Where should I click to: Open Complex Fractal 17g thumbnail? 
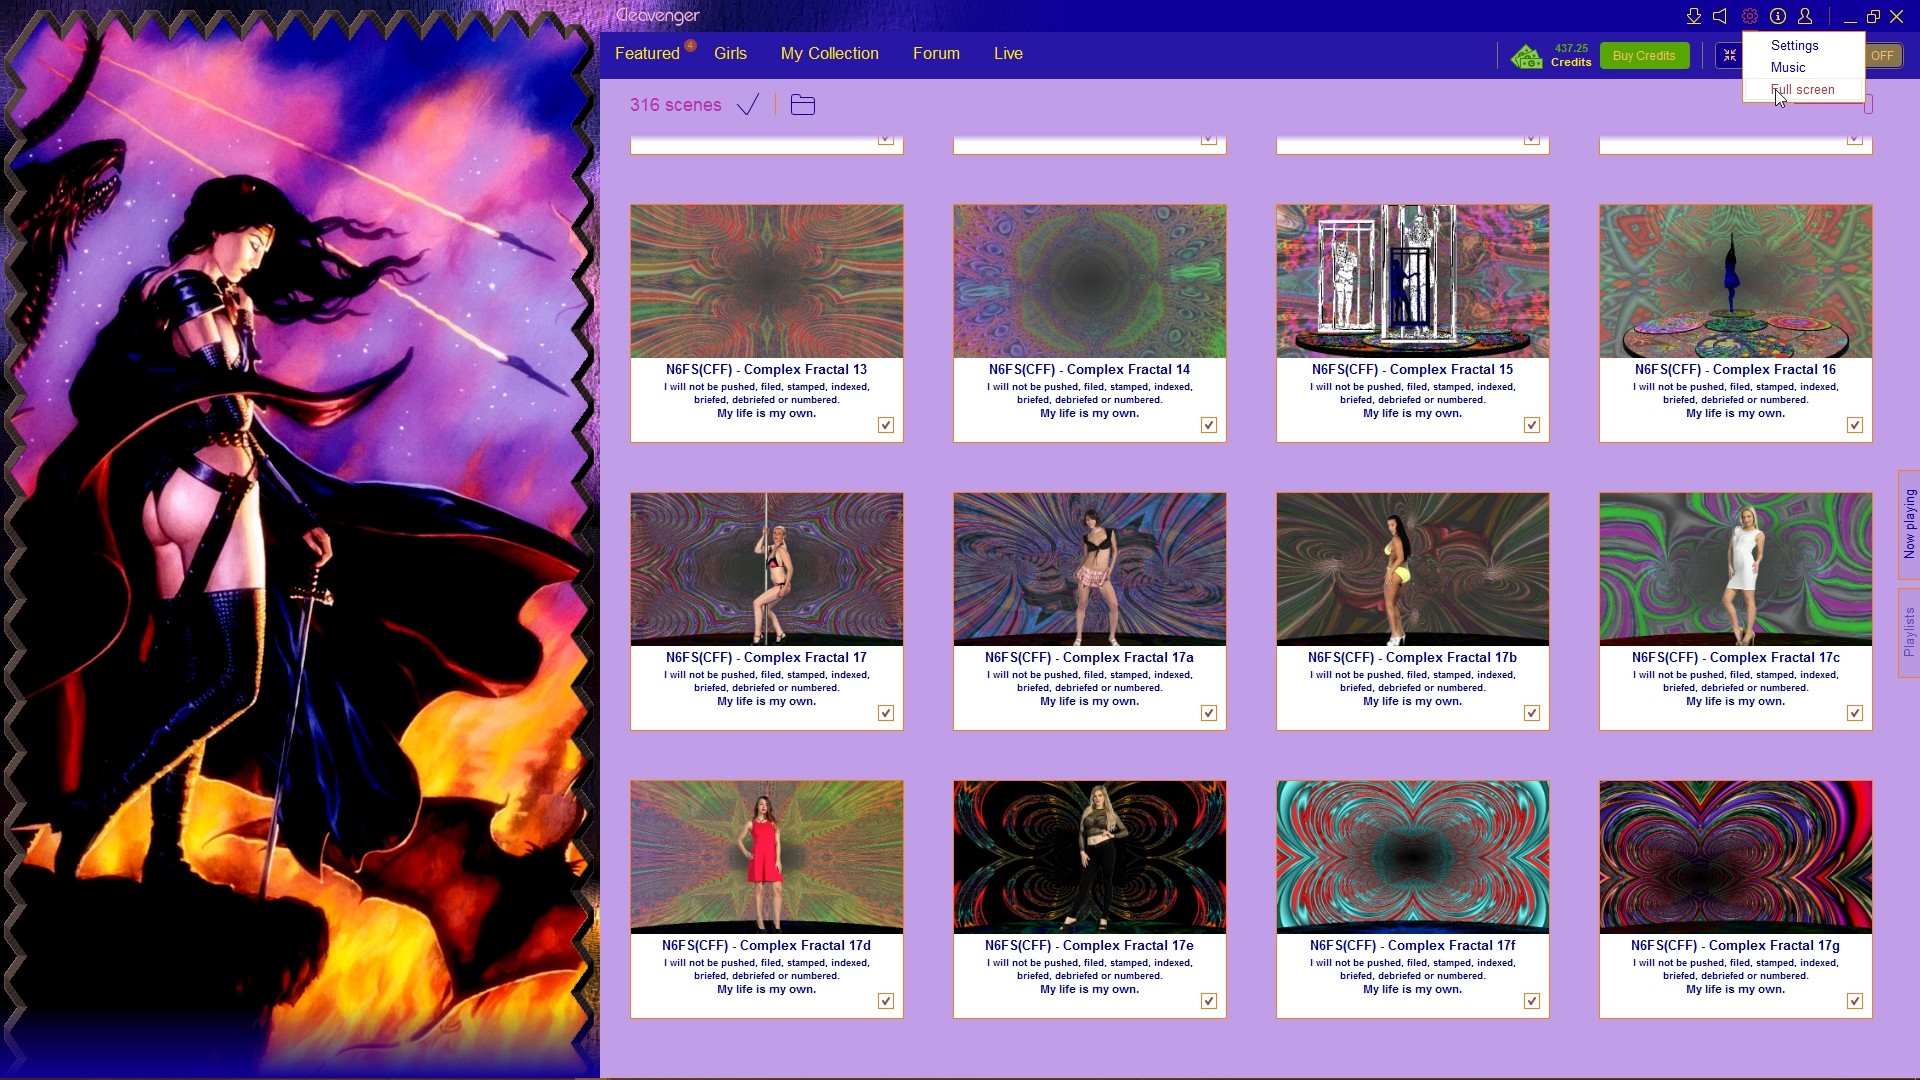coord(1736,858)
